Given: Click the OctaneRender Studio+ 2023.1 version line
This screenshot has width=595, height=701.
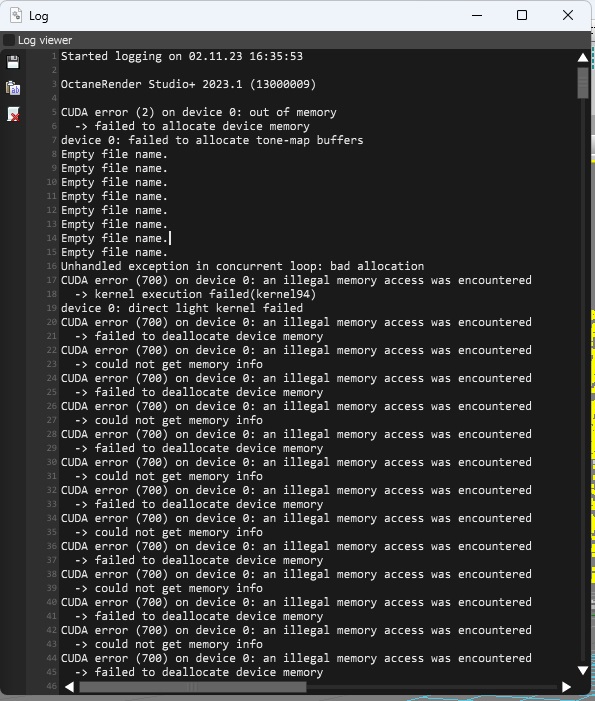Looking at the screenshot, I should coord(188,84).
